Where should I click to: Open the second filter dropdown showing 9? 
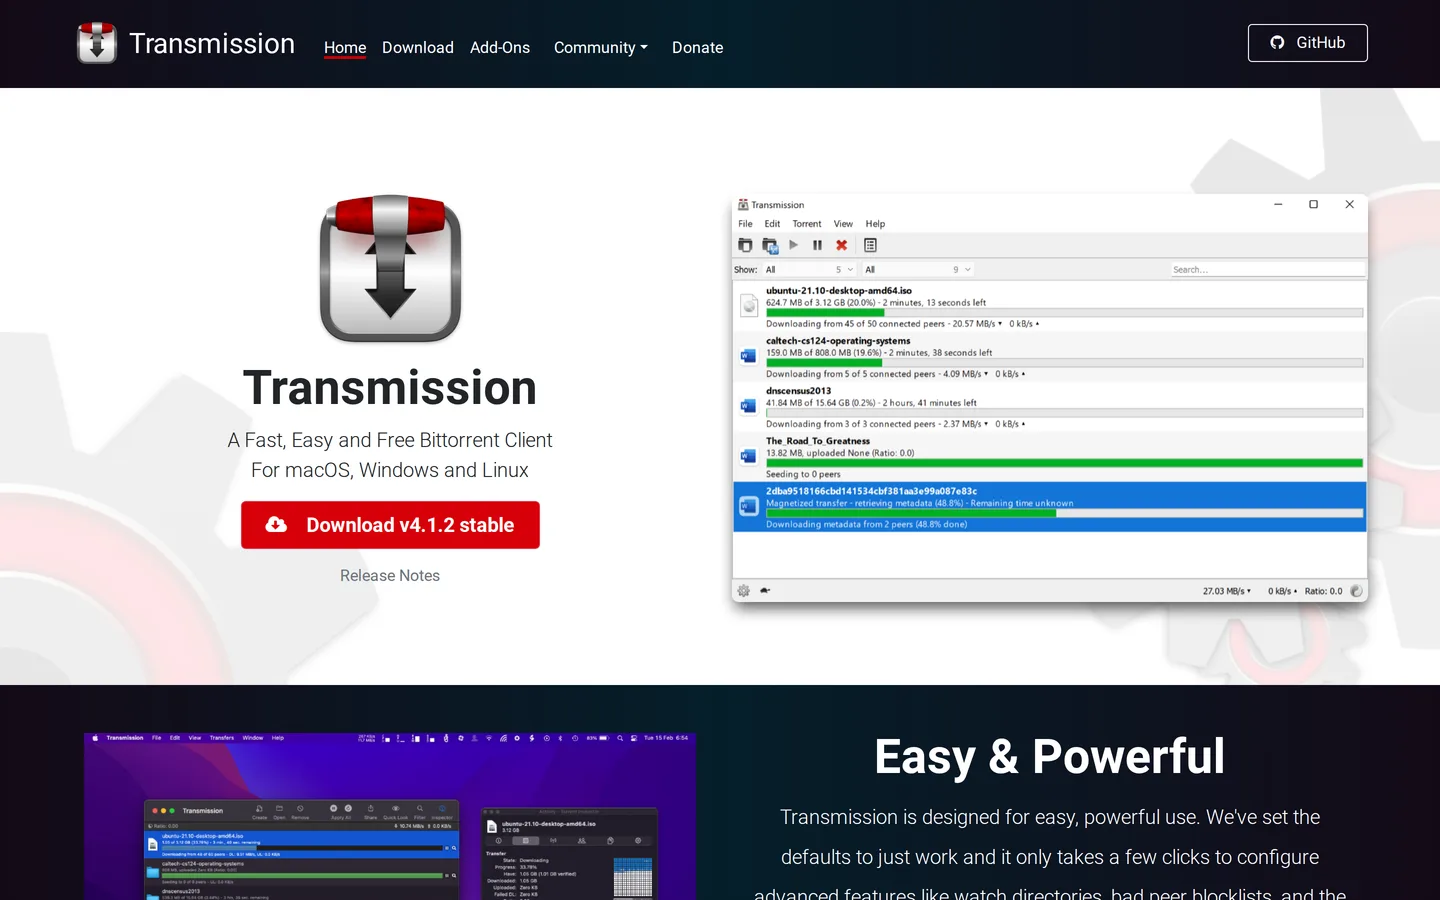pyautogui.click(x=918, y=269)
